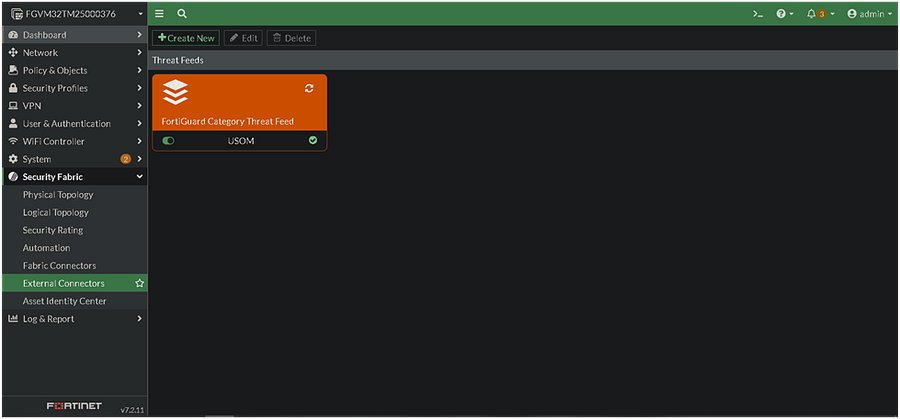
Task: Expand the Log & Report chevron
Action: pyautogui.click(x=139, y=319)
